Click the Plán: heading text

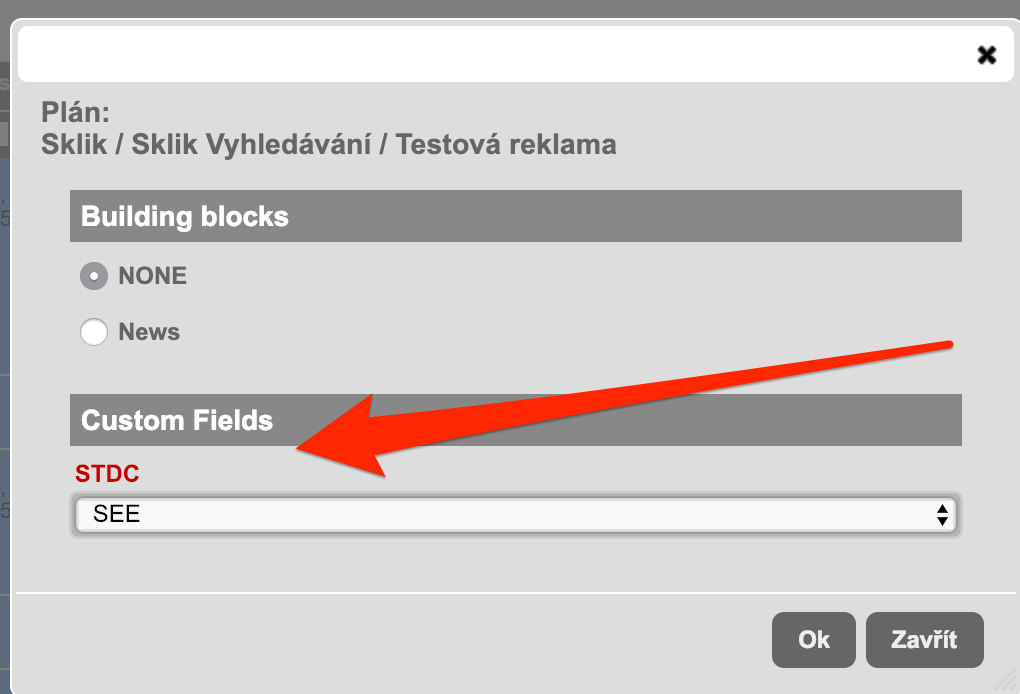click(x=75, y=111)
